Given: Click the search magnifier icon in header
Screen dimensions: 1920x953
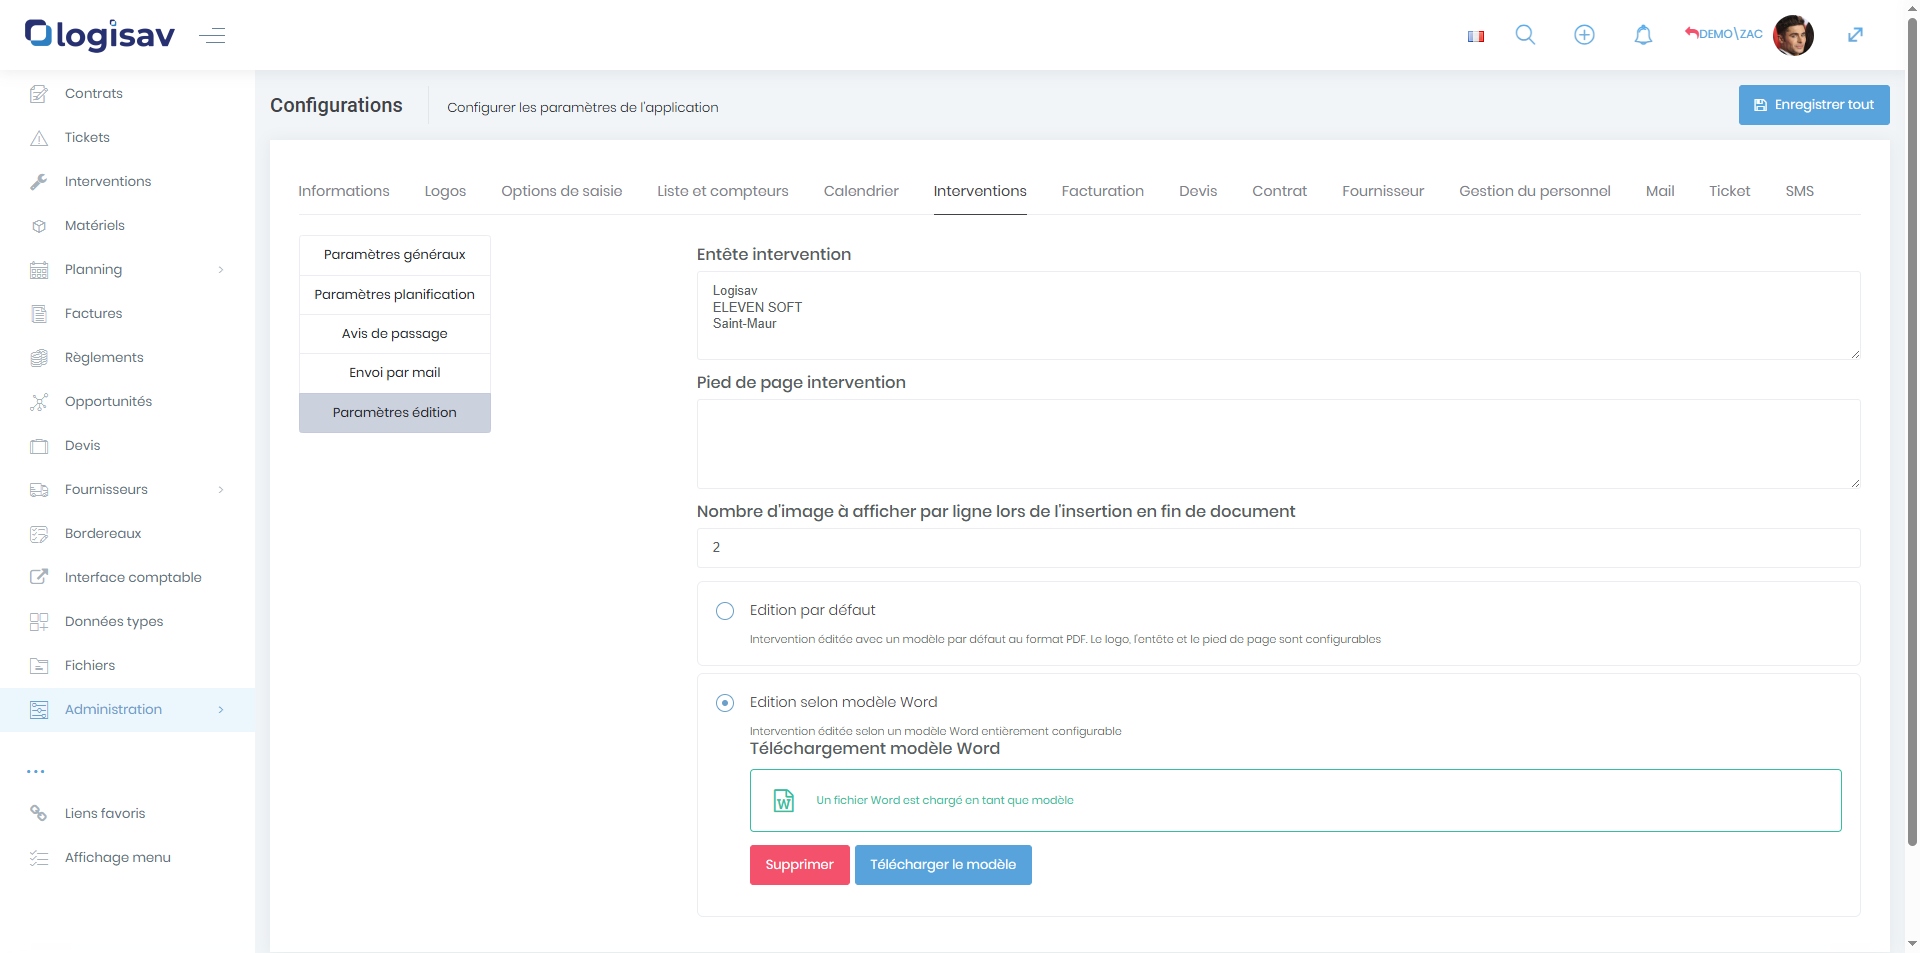Looking at the screenshot, I should click(1525, 35).
